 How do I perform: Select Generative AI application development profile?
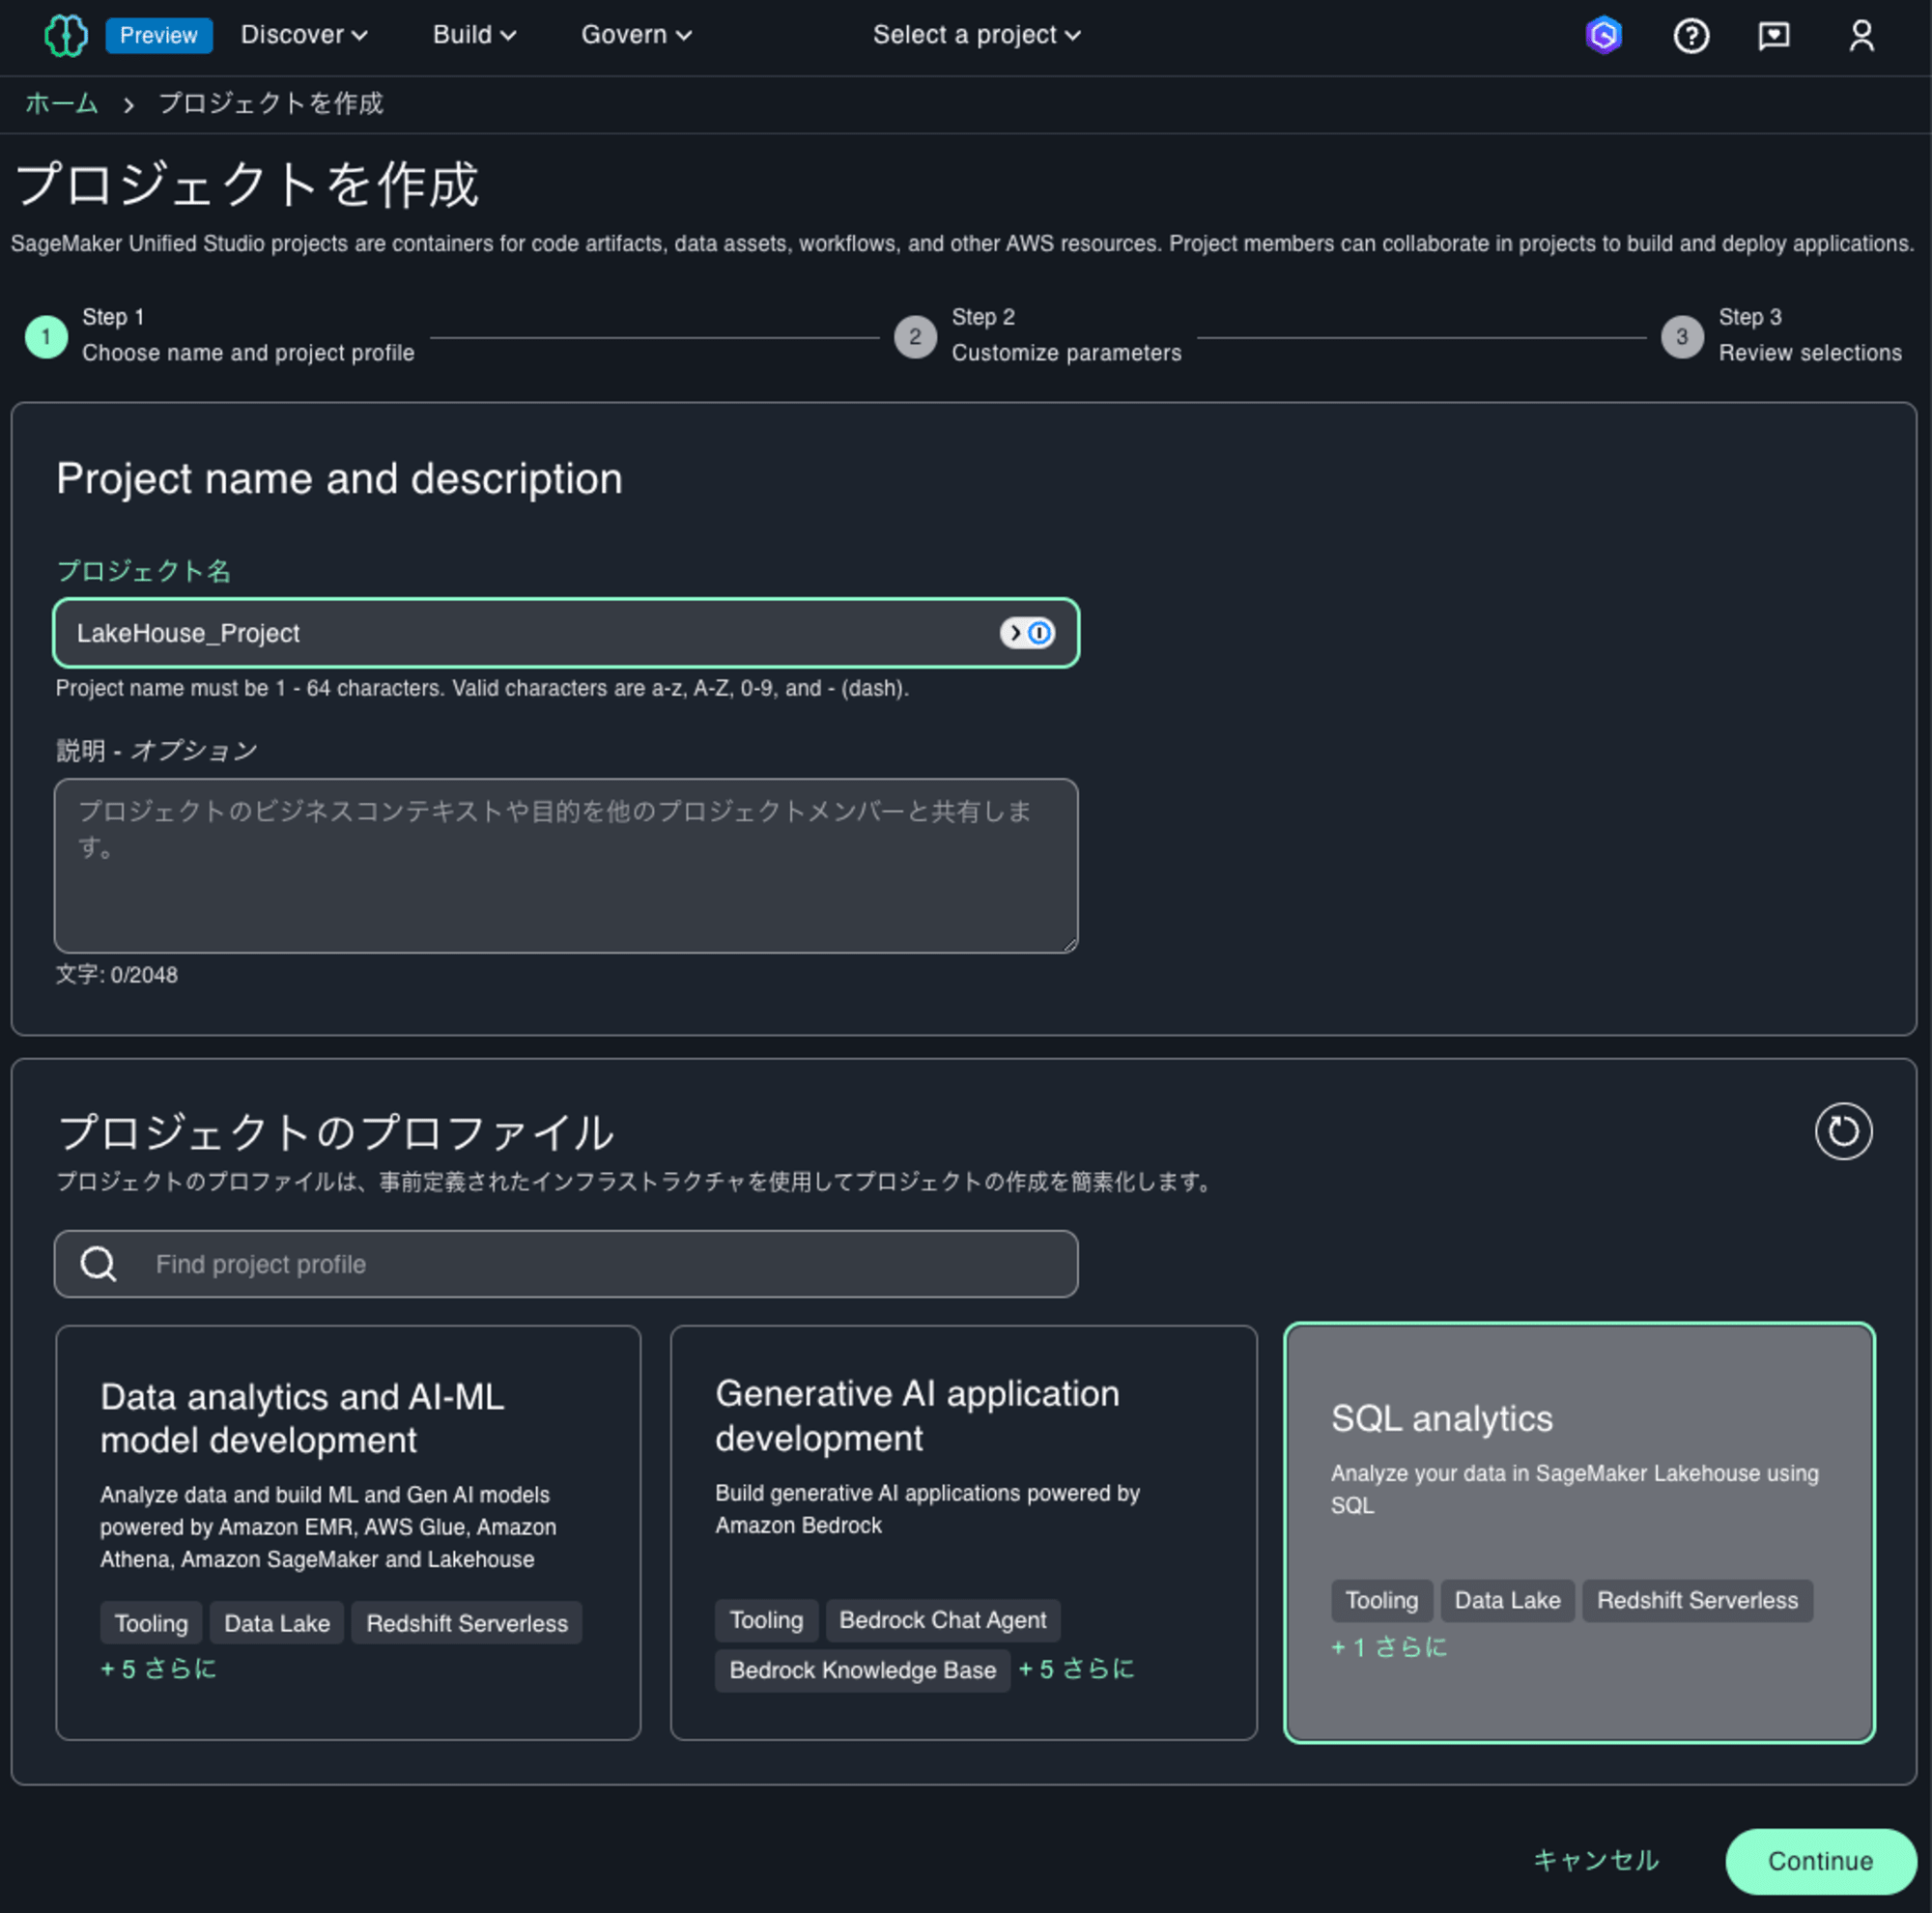coord(963,1533)
